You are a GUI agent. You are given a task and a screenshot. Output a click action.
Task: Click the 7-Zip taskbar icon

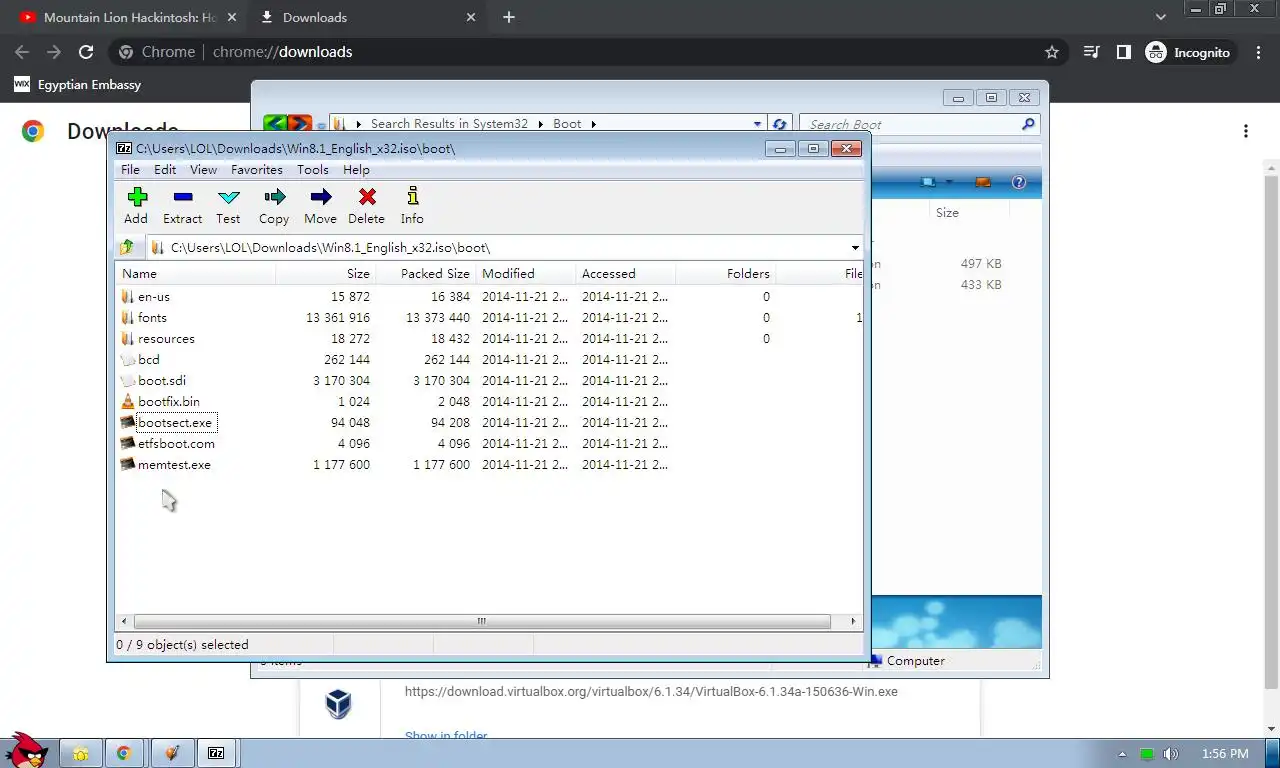(x=215, y=753)
